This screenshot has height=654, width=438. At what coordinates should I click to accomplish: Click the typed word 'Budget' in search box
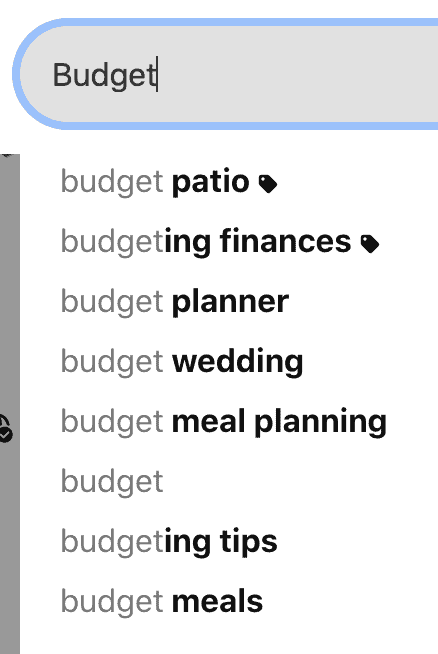[104, 76]
